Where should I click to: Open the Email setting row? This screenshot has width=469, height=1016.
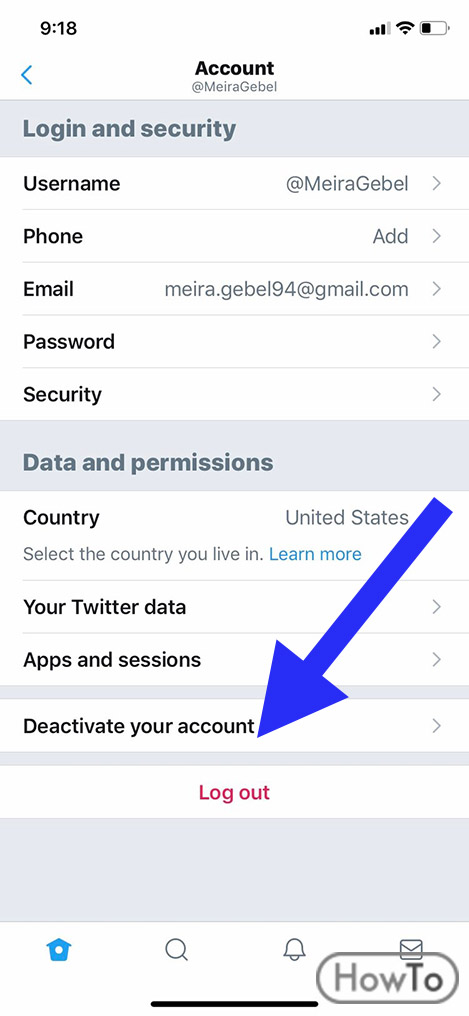234,289
